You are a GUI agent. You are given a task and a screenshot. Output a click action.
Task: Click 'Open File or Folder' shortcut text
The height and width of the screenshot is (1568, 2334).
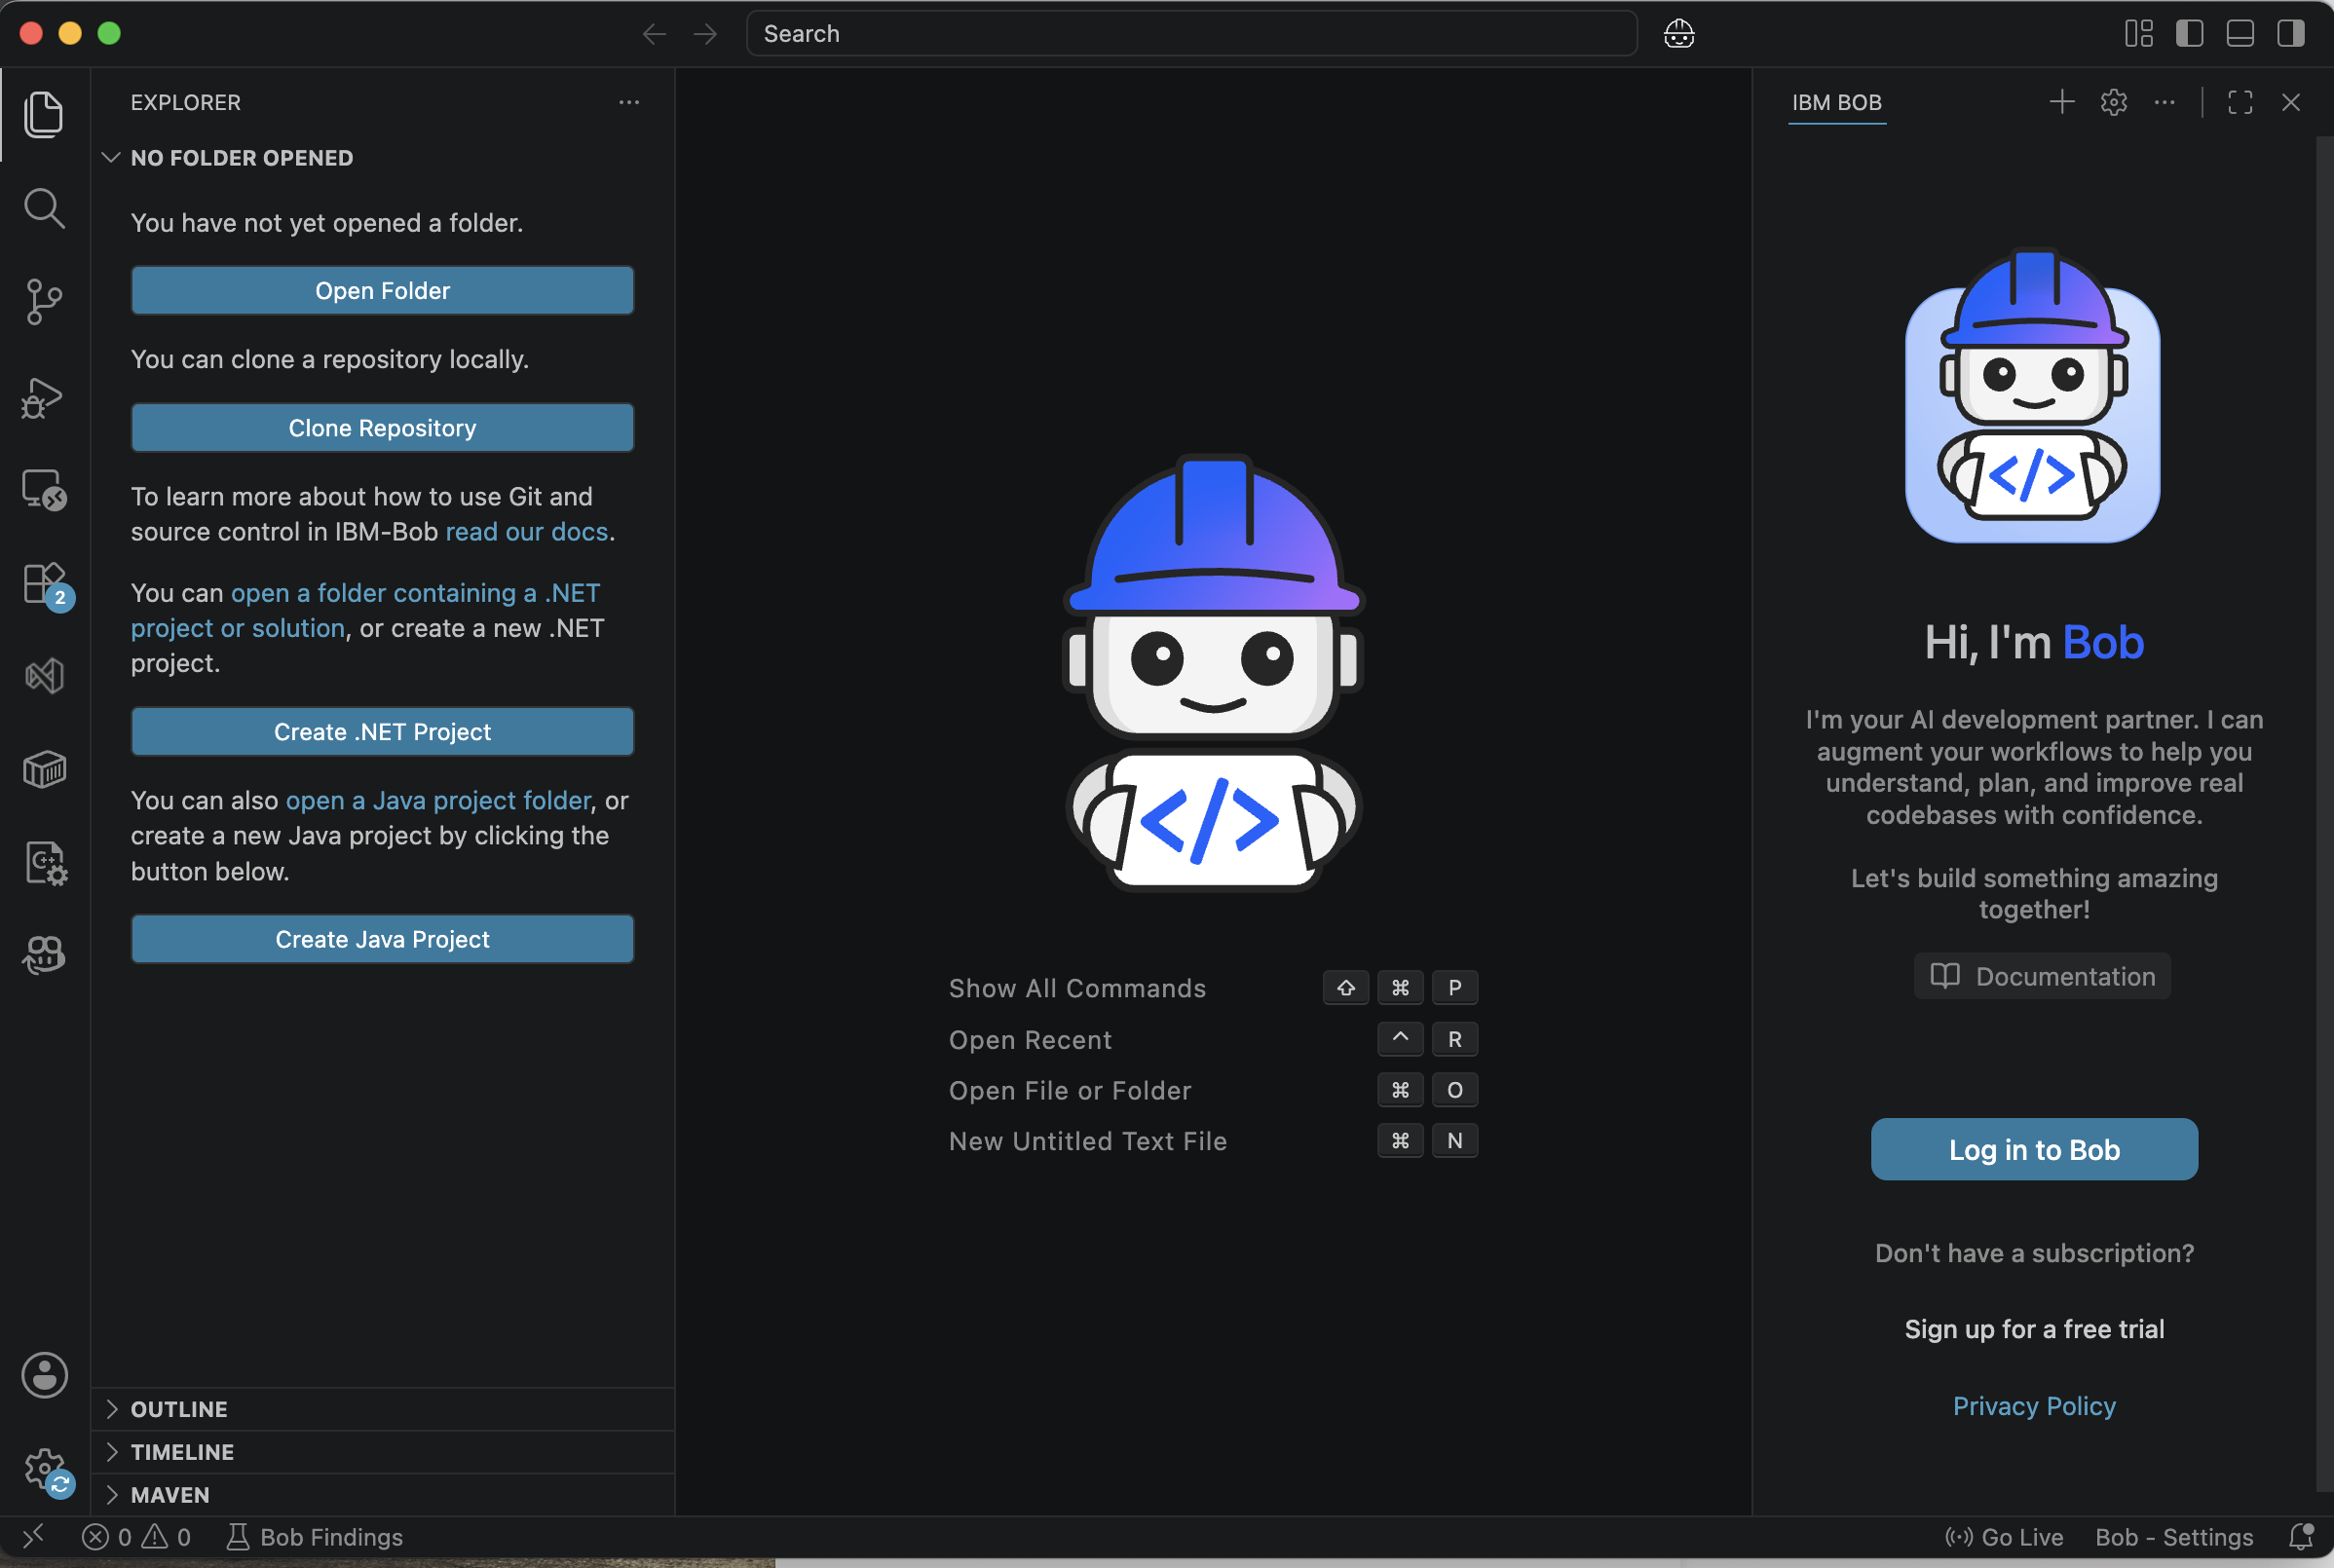[1070, 1090]
